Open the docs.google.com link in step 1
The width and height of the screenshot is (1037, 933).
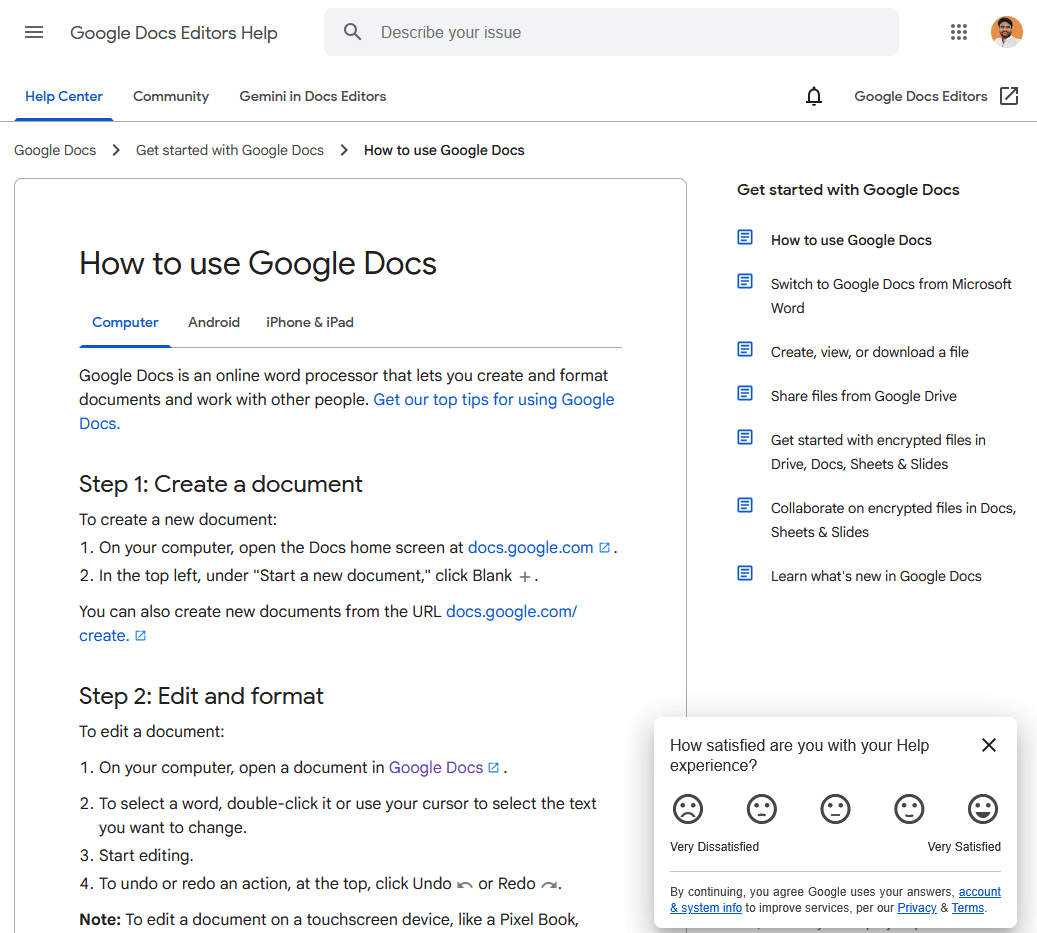click(x=530, y=548)
